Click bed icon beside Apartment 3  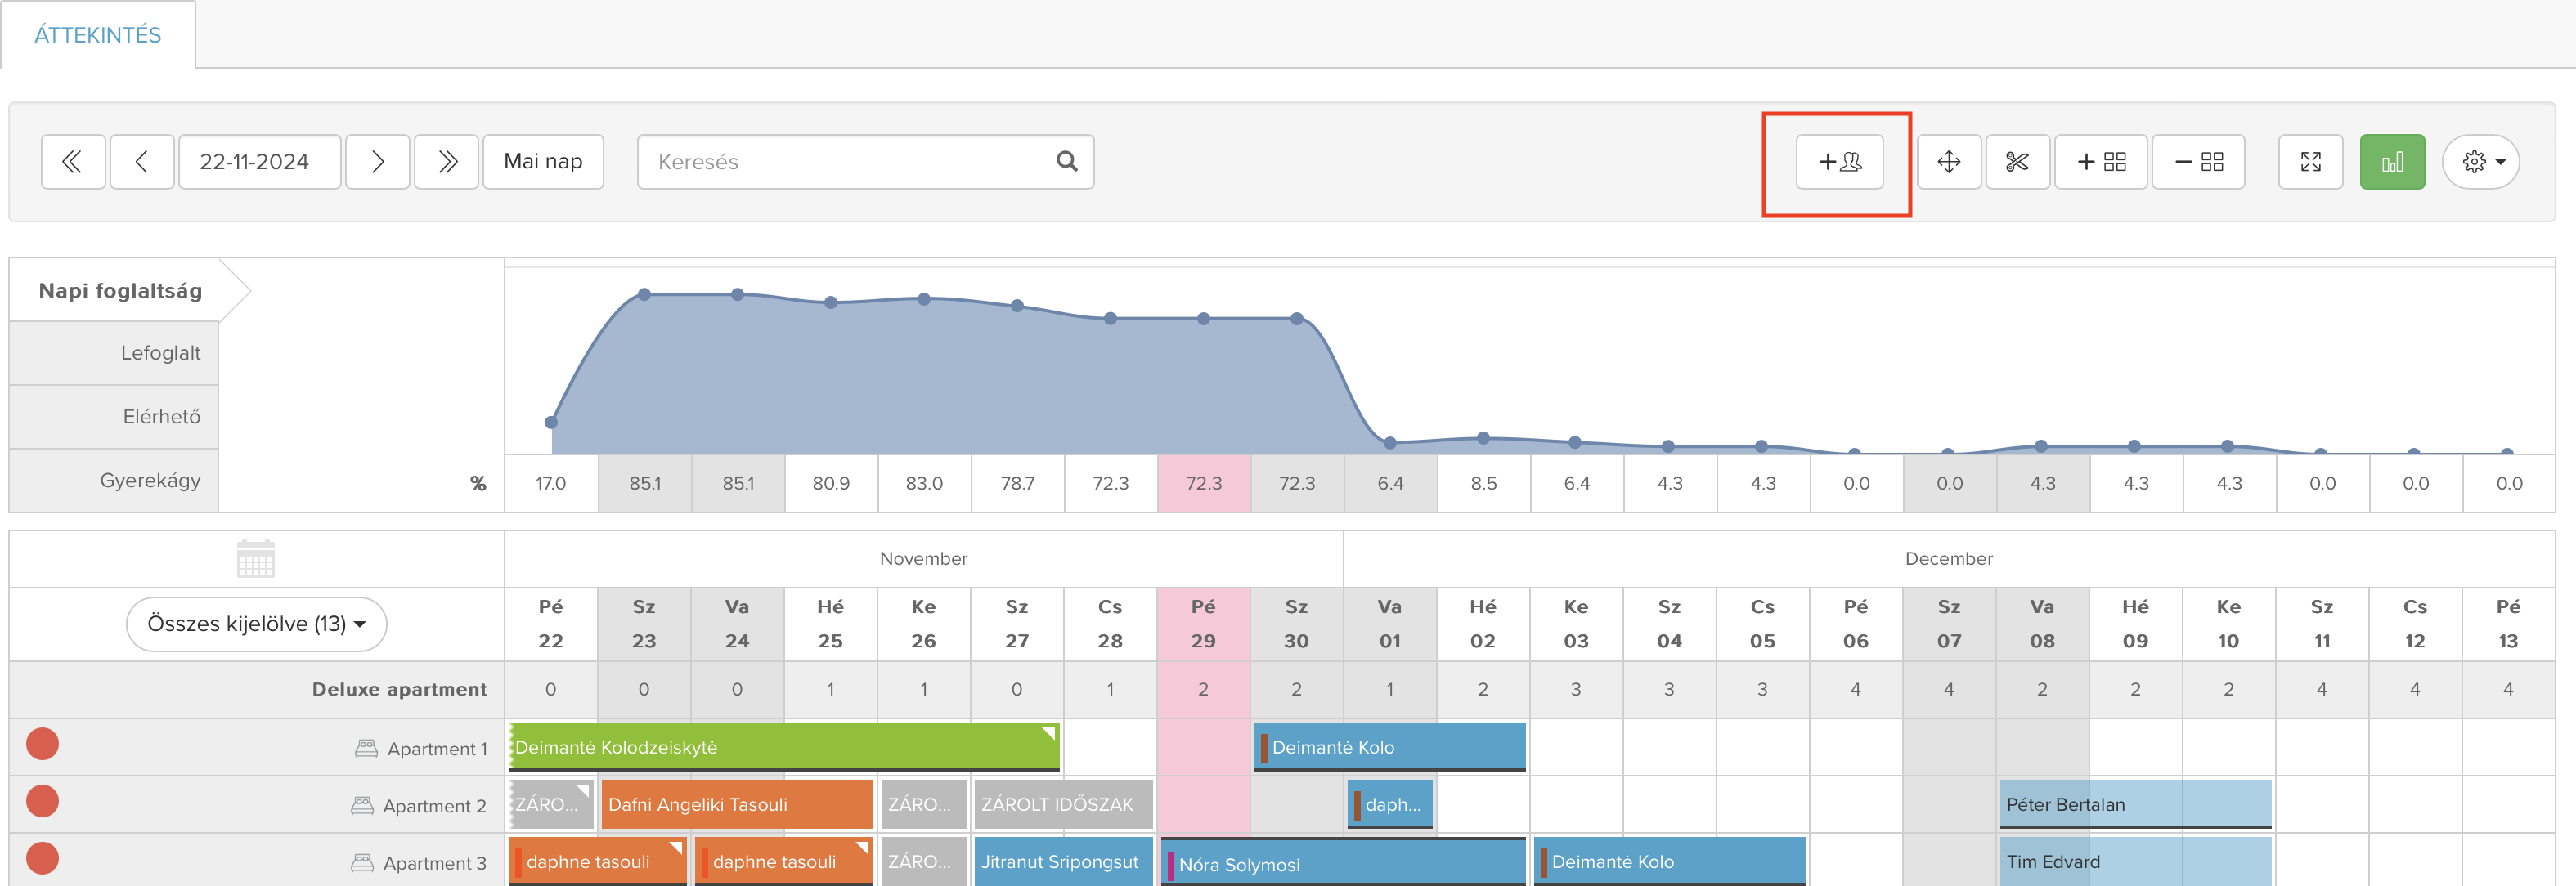pyautogui.click(x=362, y=862)
